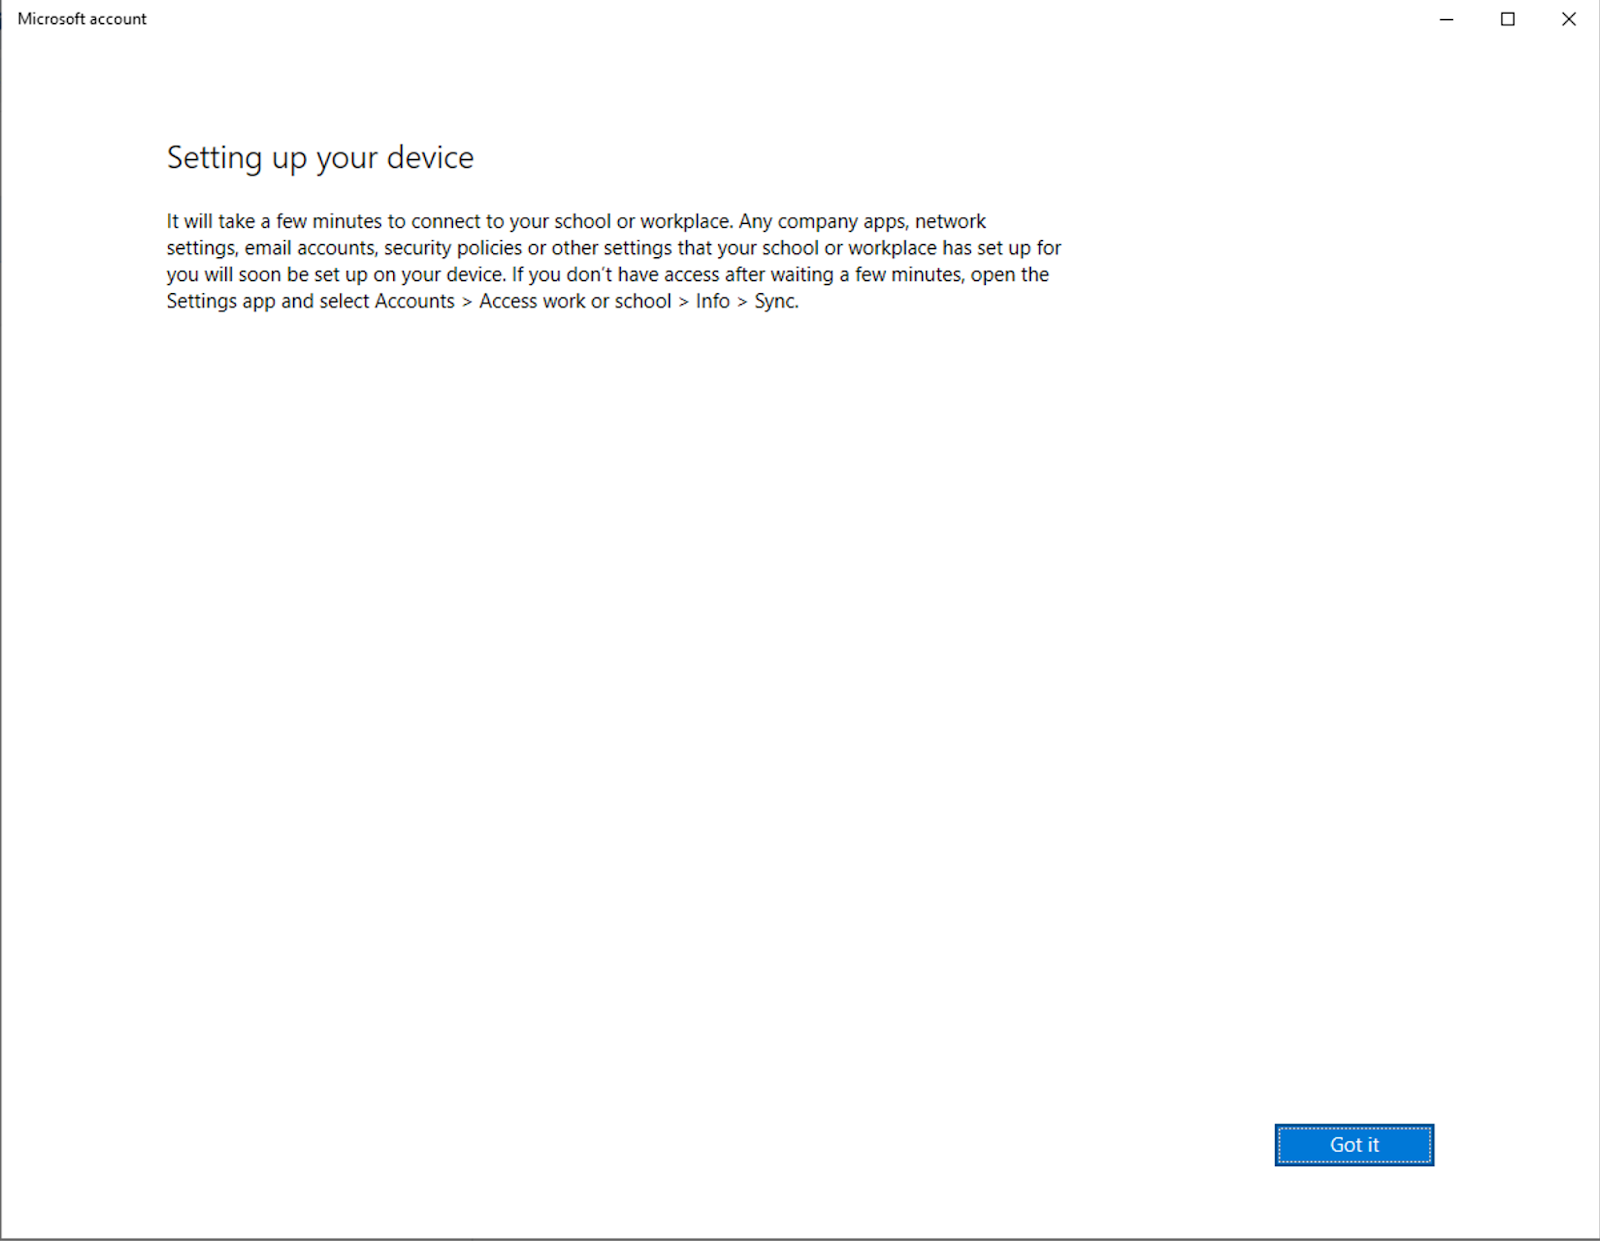
Task: Click 'Accounts' in the settings path
Action: [413, 301]
